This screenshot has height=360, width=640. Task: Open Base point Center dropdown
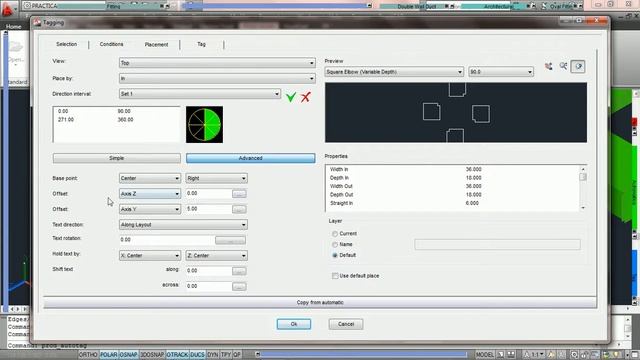tap(149, 178)
